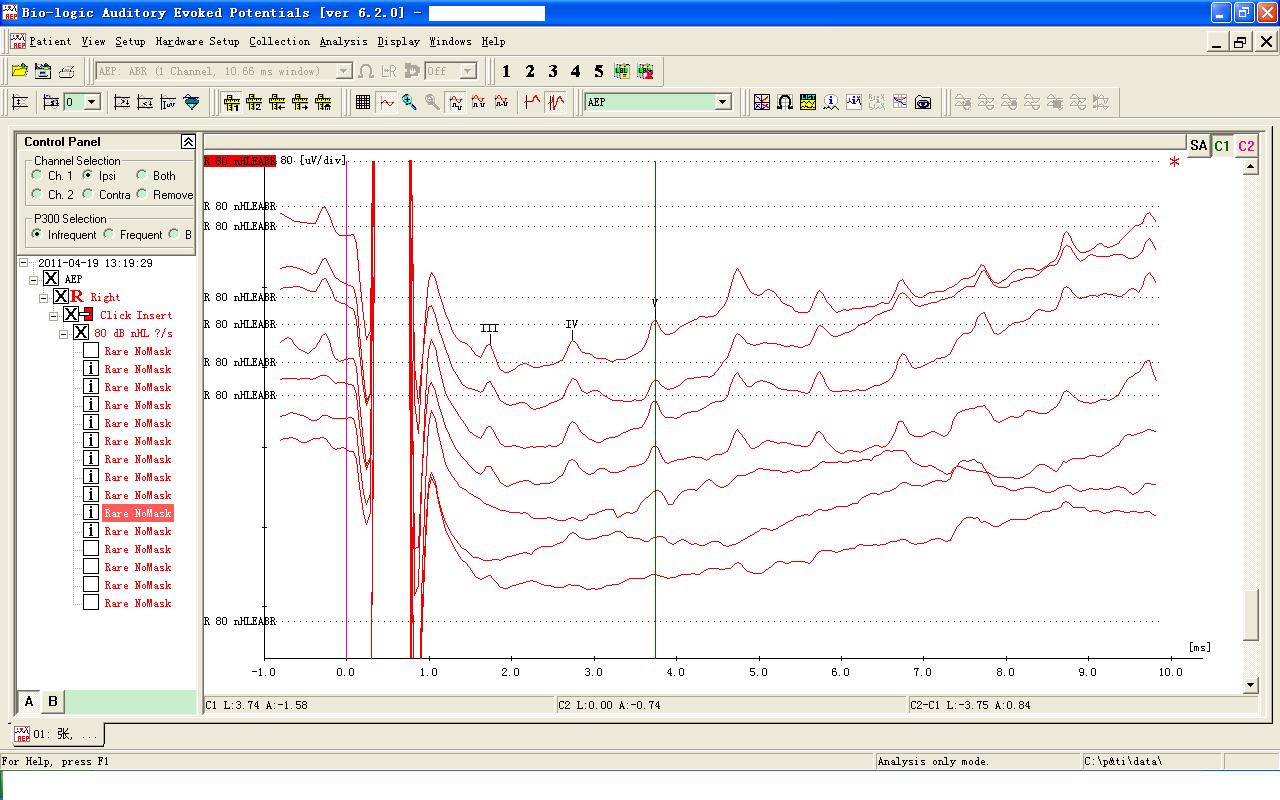Open the AEP green dropdown list
Viewport: 1280px width, 800px height.
click(723, 102)
